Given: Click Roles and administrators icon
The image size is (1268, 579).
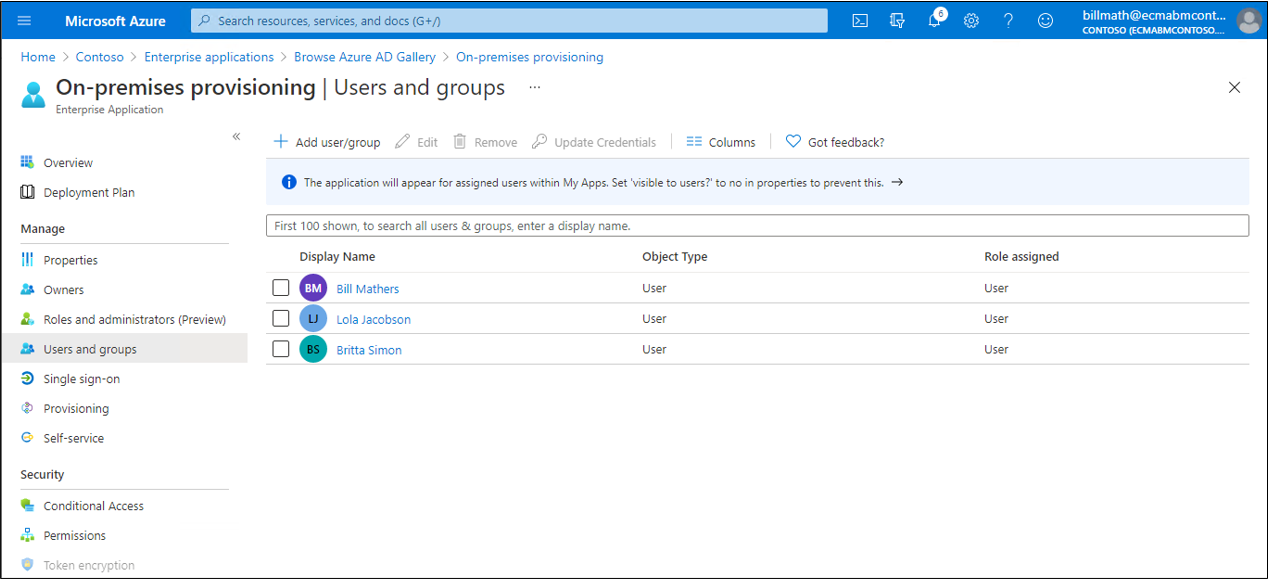Looking at the screenshot, I should (28, 319).
